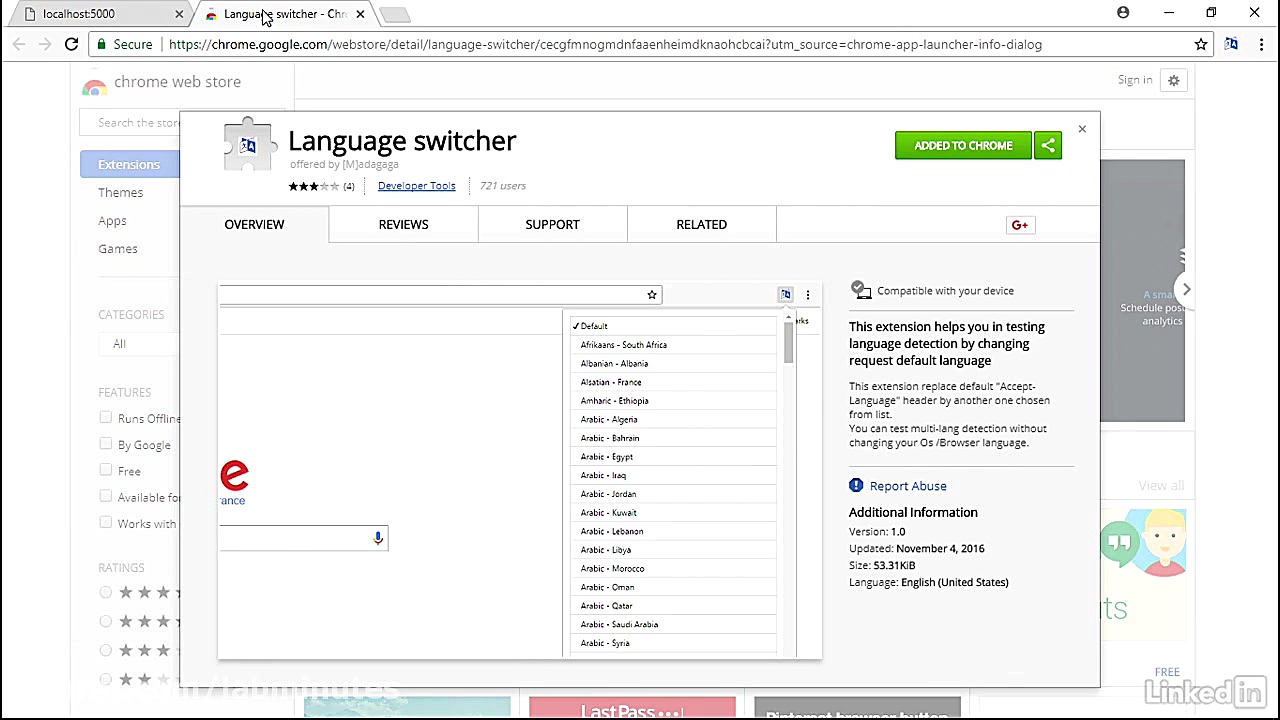
Task: Open web store settings gear
Action: click(1174, 81)
